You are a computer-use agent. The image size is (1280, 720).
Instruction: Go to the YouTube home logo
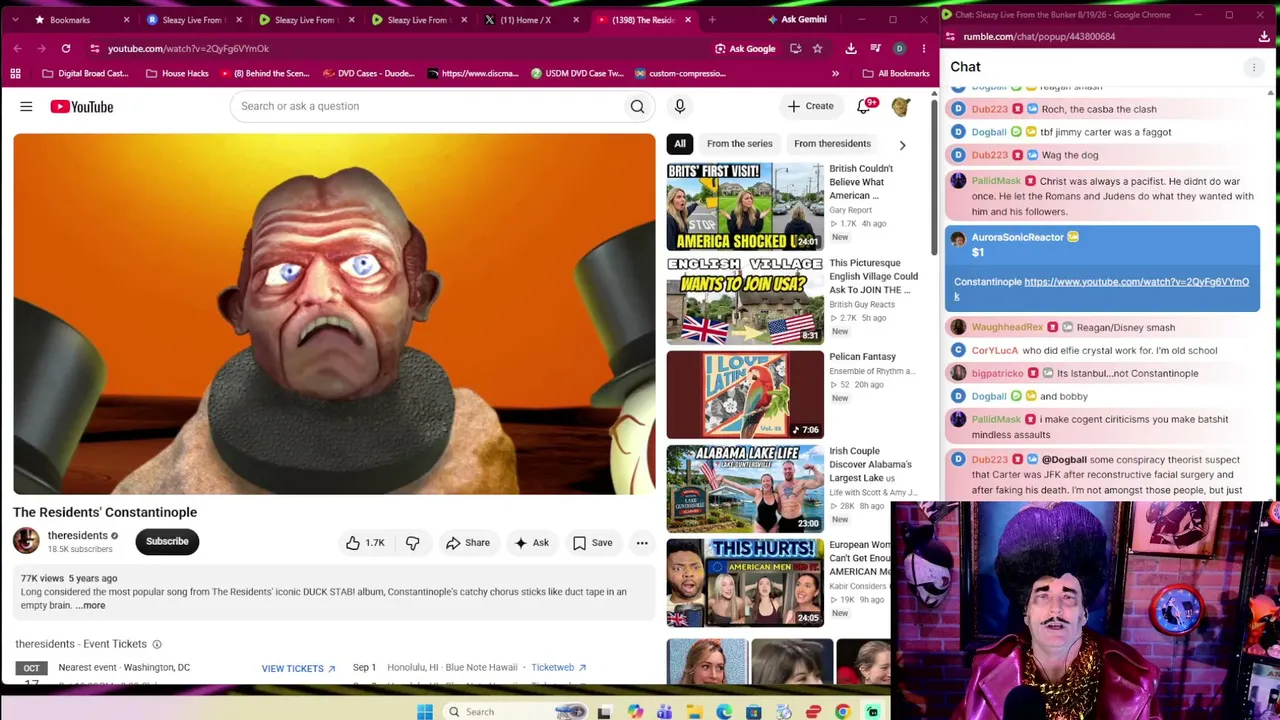[x=82, y=106]
